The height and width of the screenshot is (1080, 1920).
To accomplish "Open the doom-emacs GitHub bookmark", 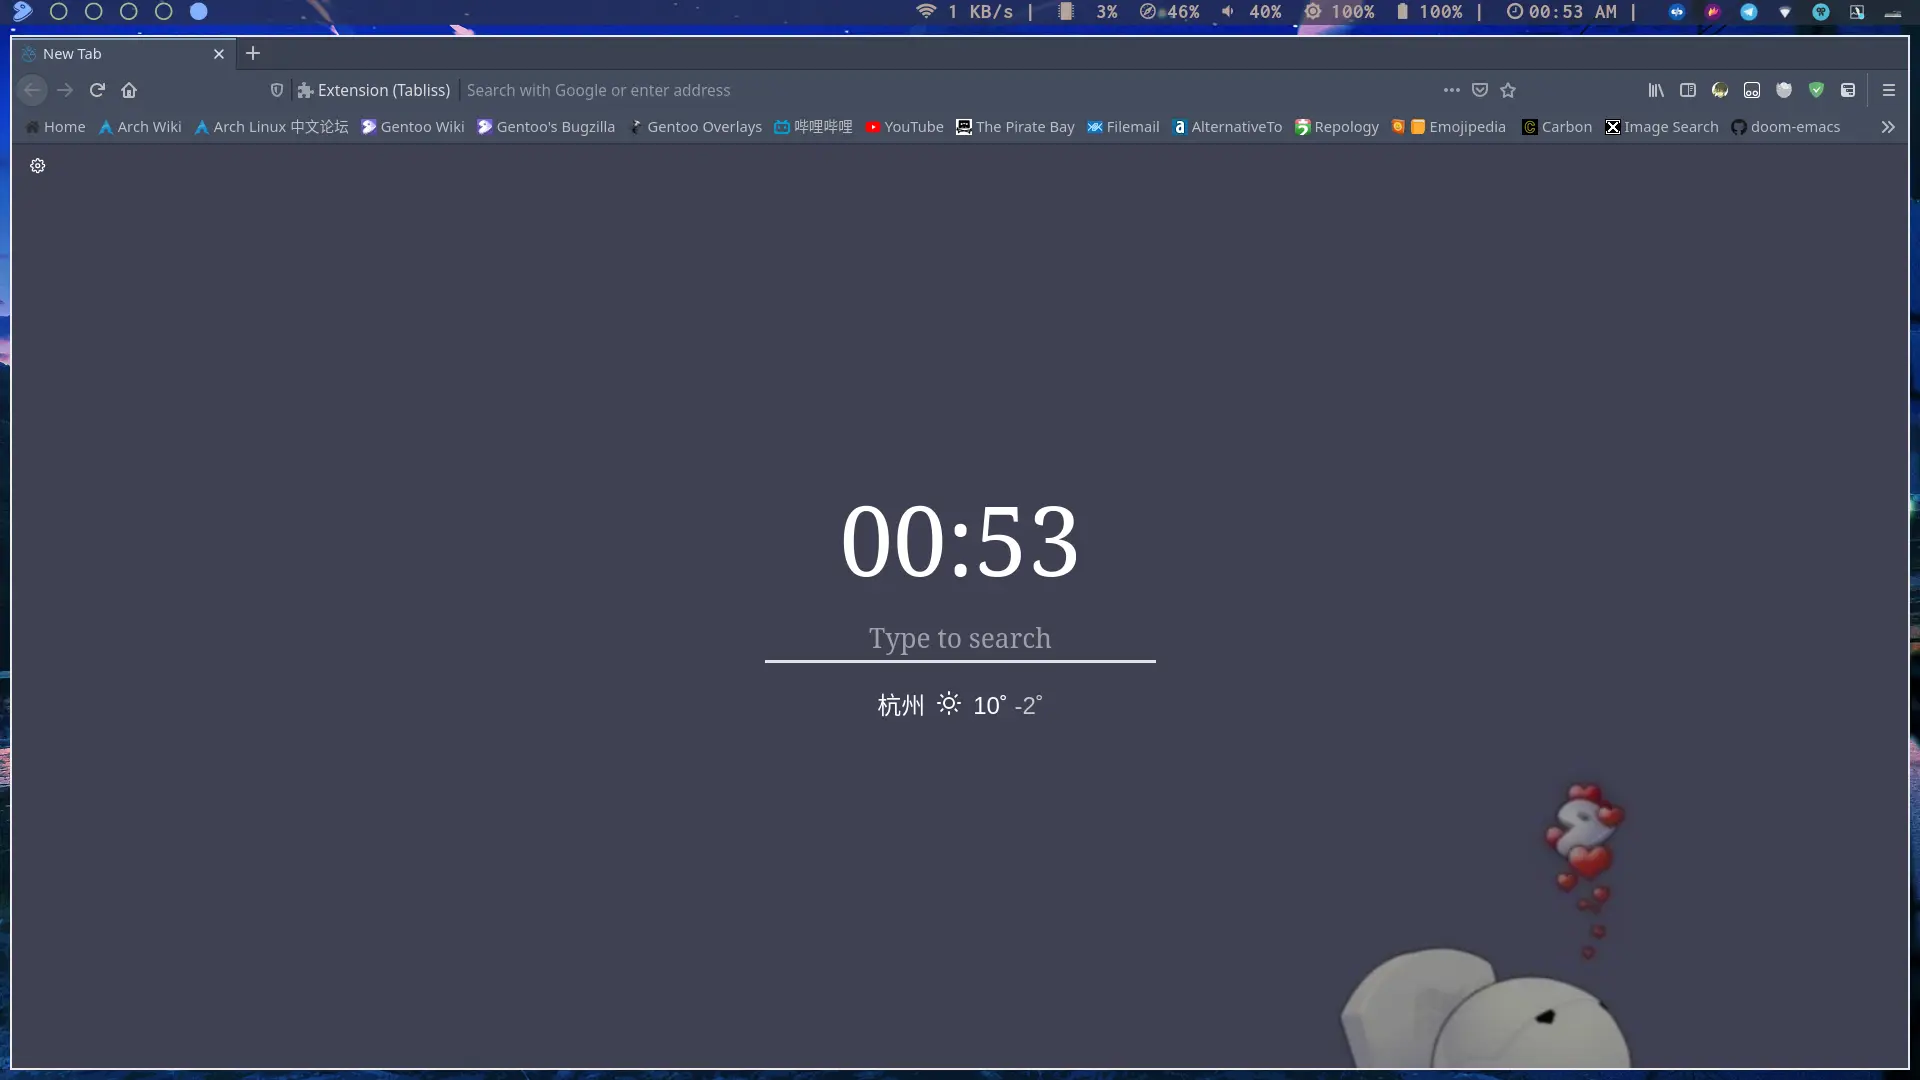I will 1785,127.
